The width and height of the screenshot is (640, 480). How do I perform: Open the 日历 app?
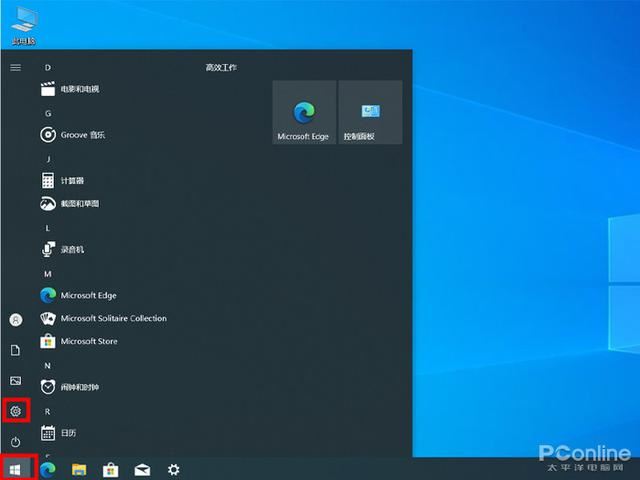click(68, 433)
